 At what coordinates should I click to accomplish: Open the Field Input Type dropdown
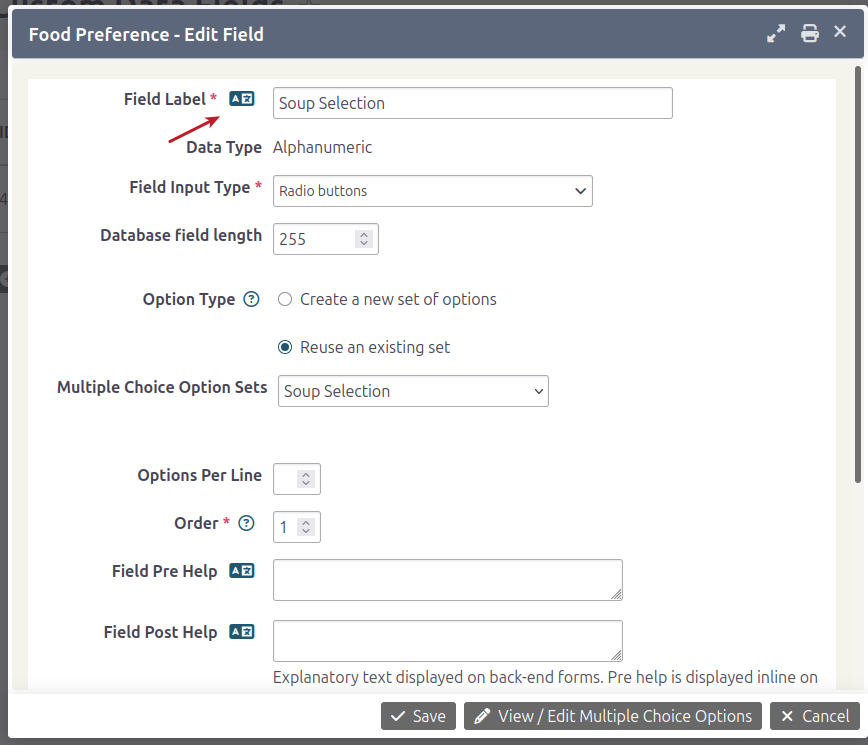click(432, 191)
